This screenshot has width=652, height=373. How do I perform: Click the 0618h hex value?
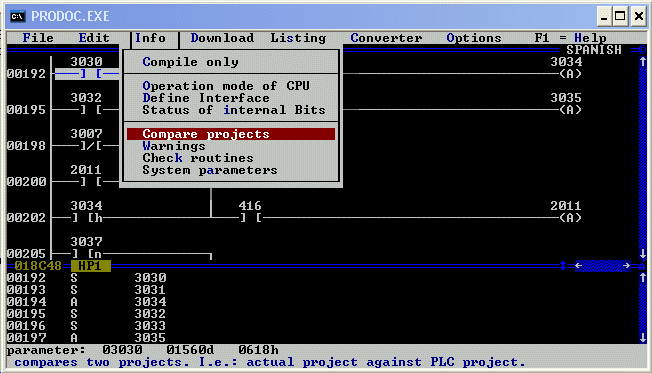(x=258, y=350)
